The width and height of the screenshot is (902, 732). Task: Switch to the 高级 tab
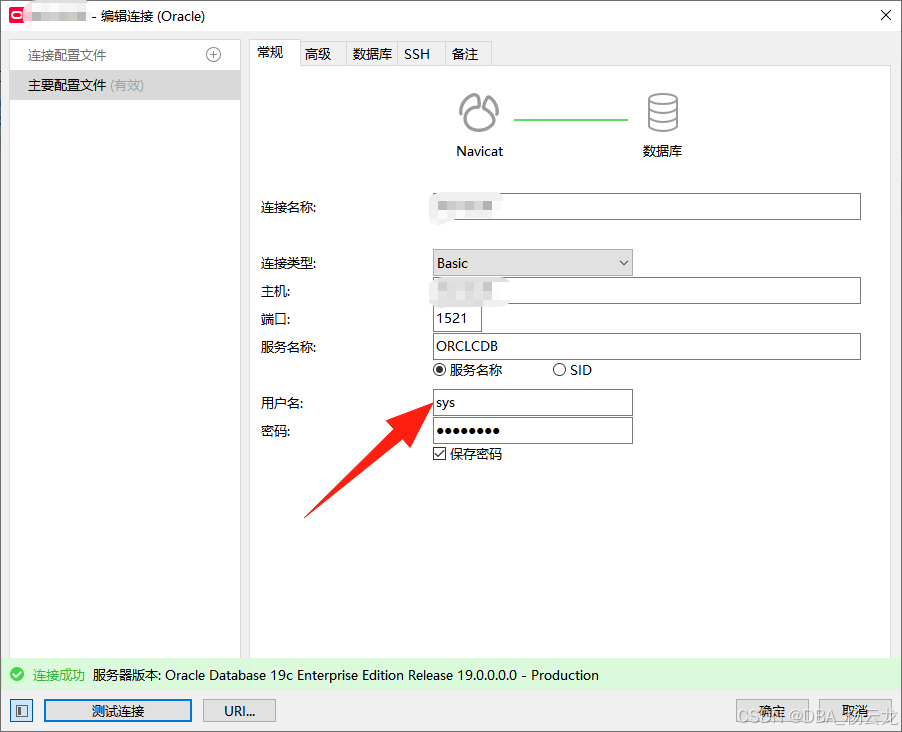tap(323, 54)
